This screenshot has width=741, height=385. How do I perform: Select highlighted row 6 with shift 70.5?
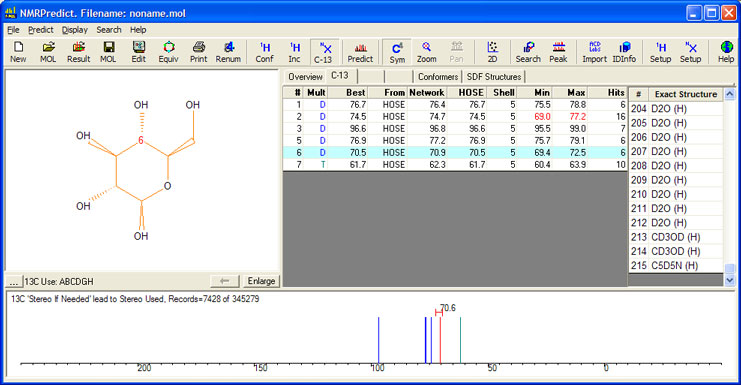click(455, 153)
